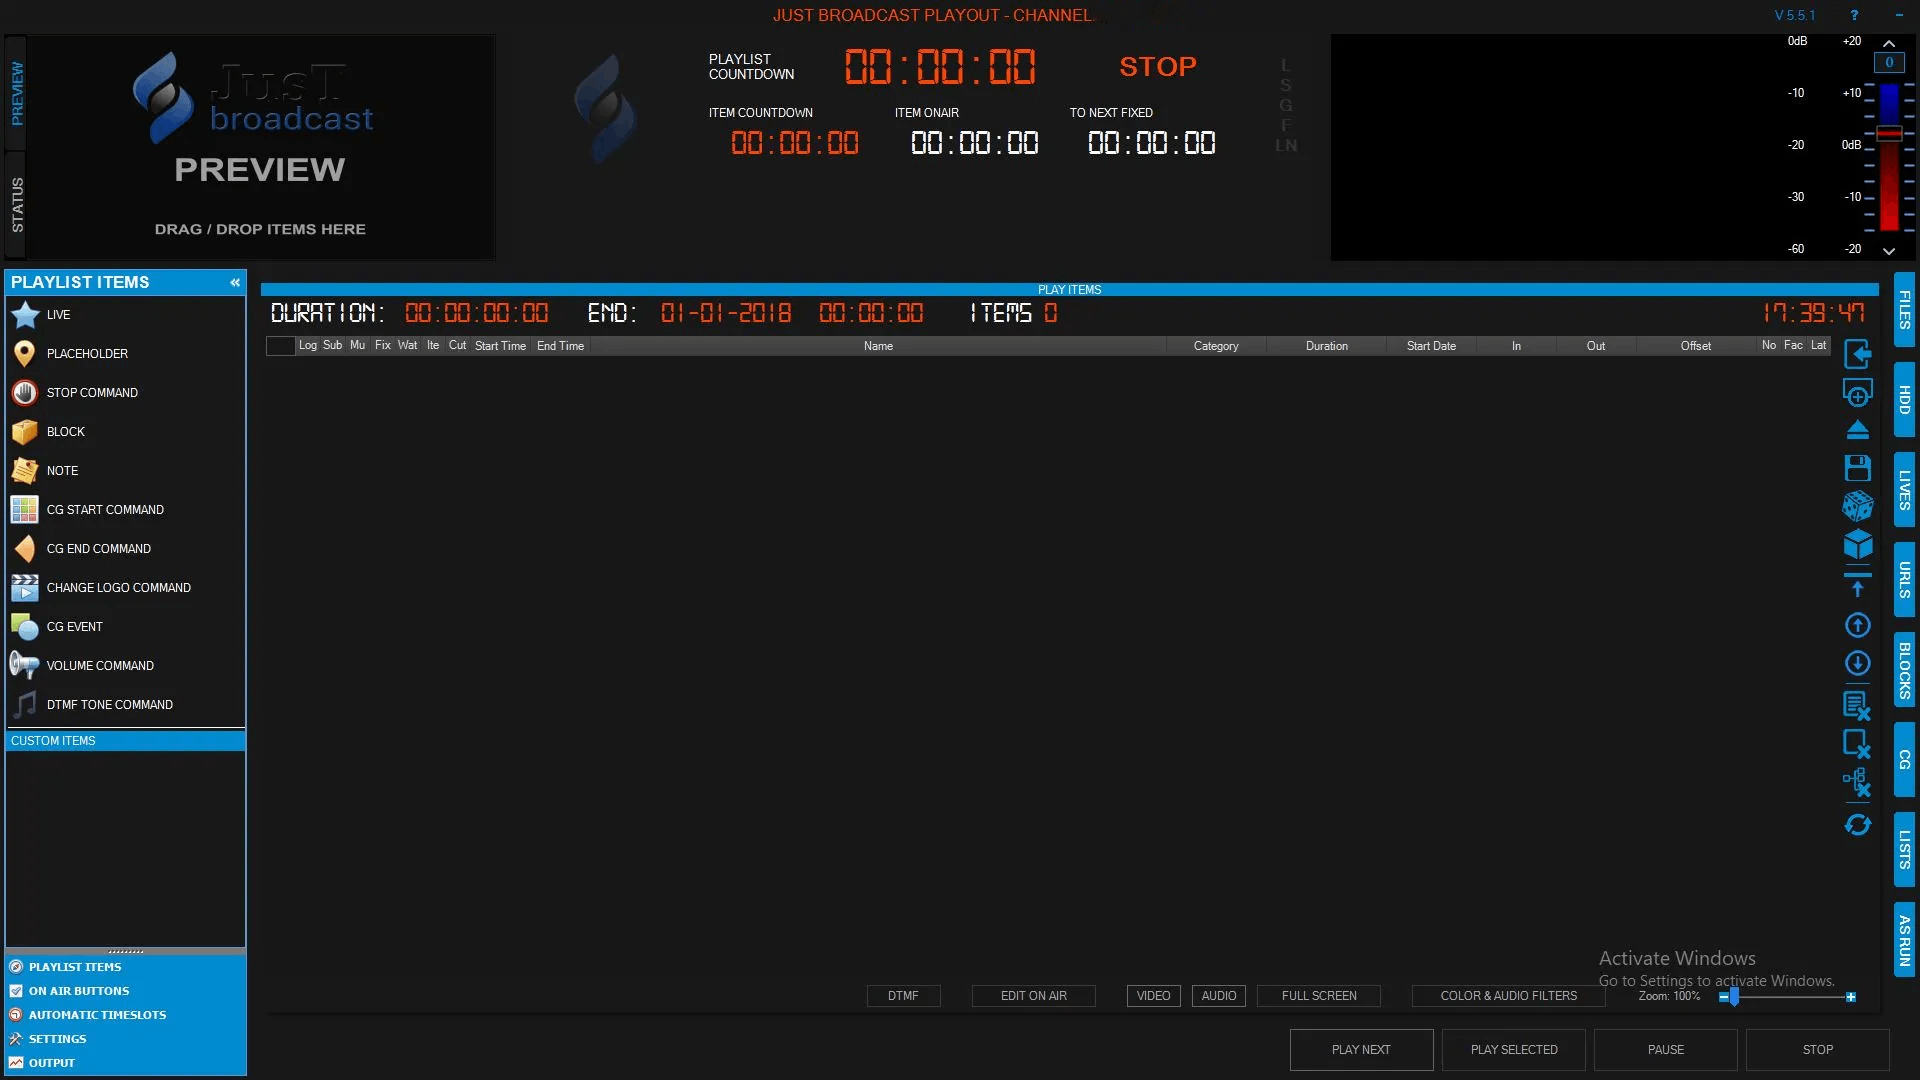Open the HDD side tab
The width and height of the screenshot is (1920, 1080).
(1904, 399)
